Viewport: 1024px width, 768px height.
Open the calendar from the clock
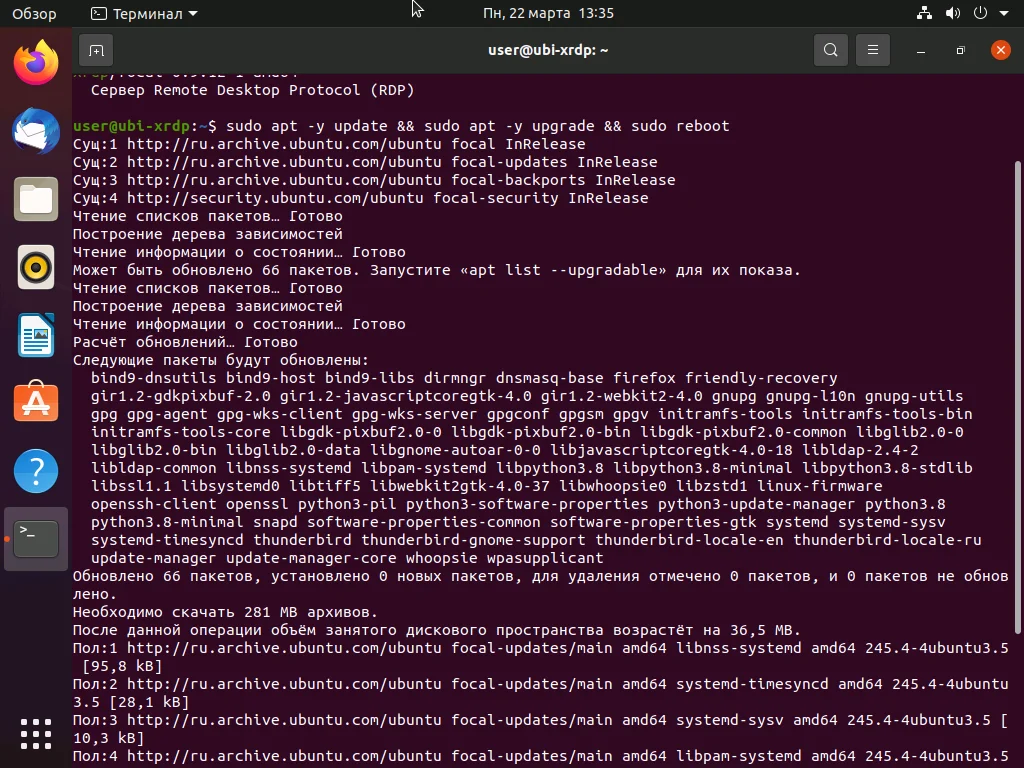click(547, 14)
